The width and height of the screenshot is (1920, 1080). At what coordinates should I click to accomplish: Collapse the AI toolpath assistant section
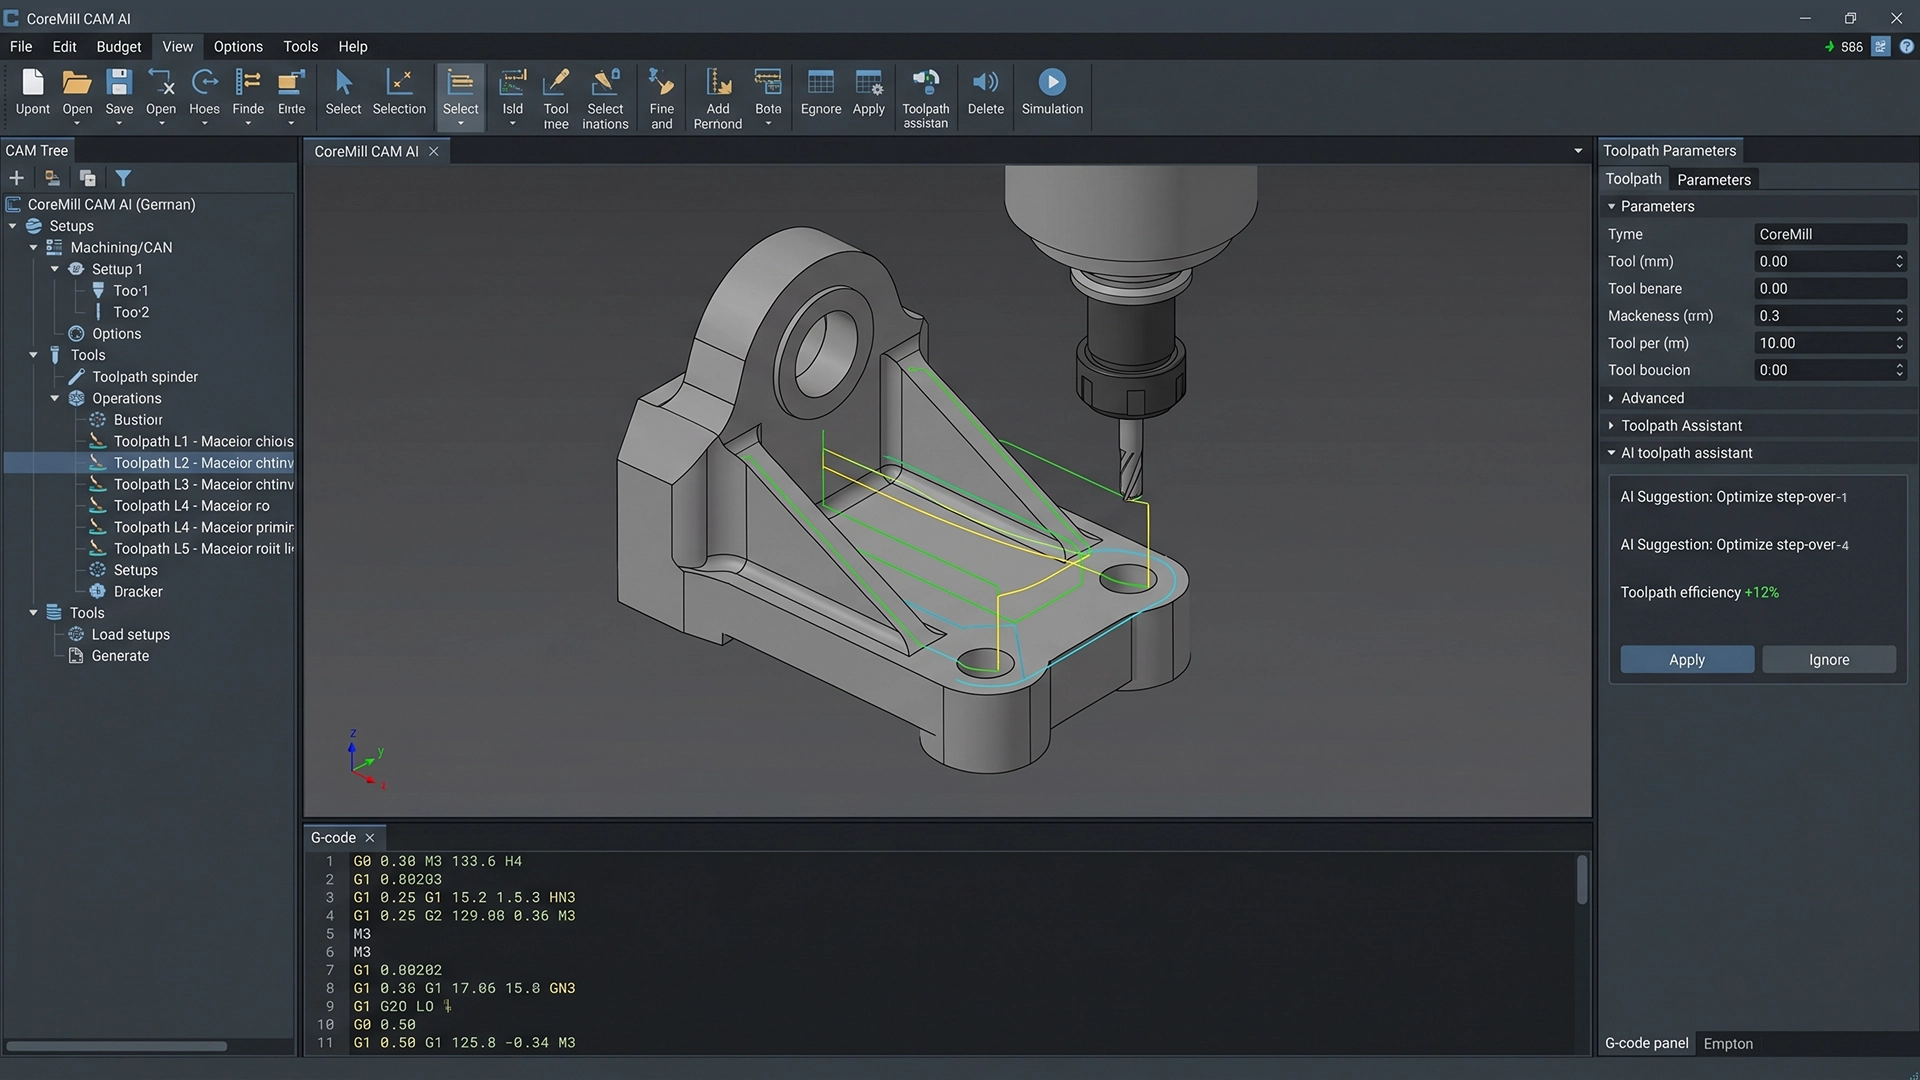(x=1611, y=452)
